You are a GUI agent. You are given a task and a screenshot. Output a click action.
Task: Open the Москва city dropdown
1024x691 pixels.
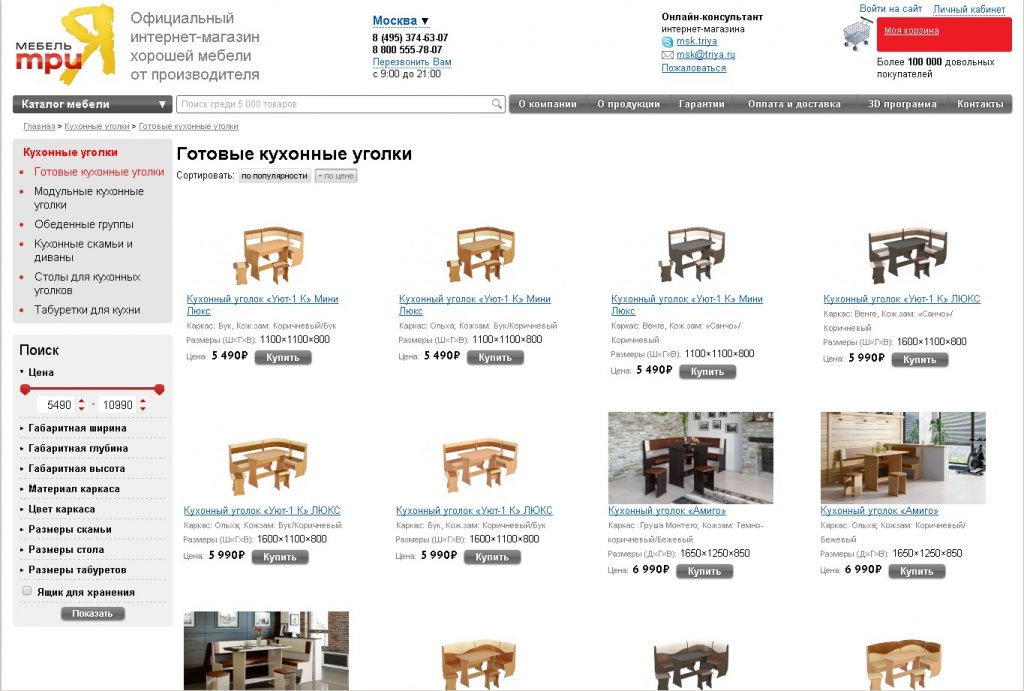click(x=400, y=21)
